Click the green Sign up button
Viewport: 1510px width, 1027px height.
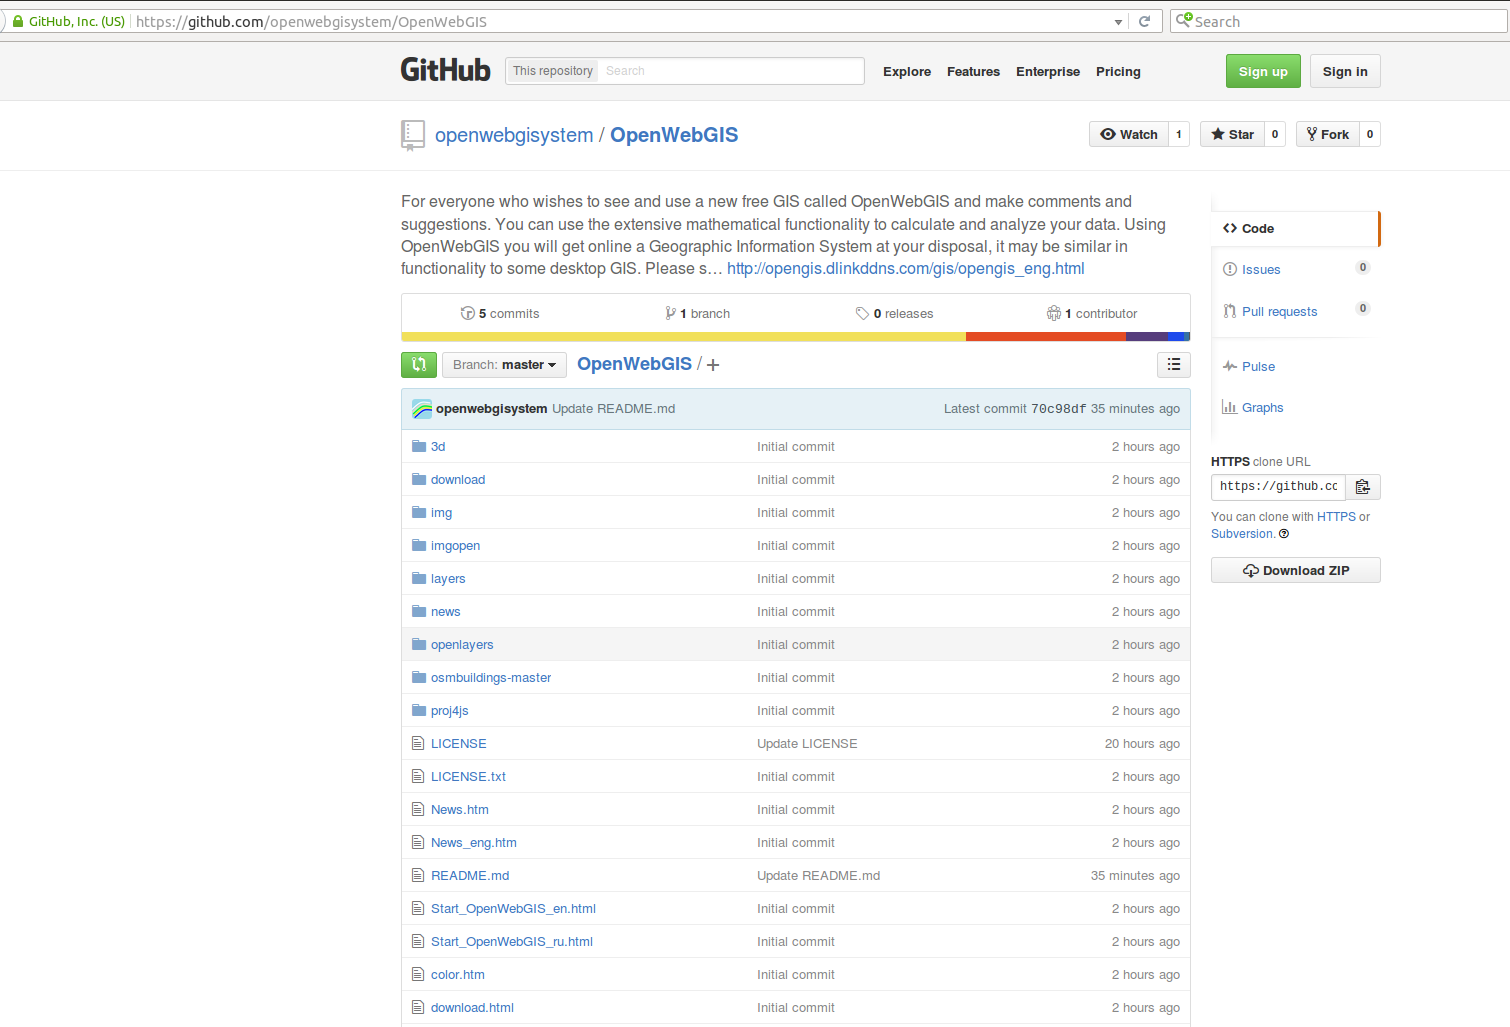[1263, 71]
